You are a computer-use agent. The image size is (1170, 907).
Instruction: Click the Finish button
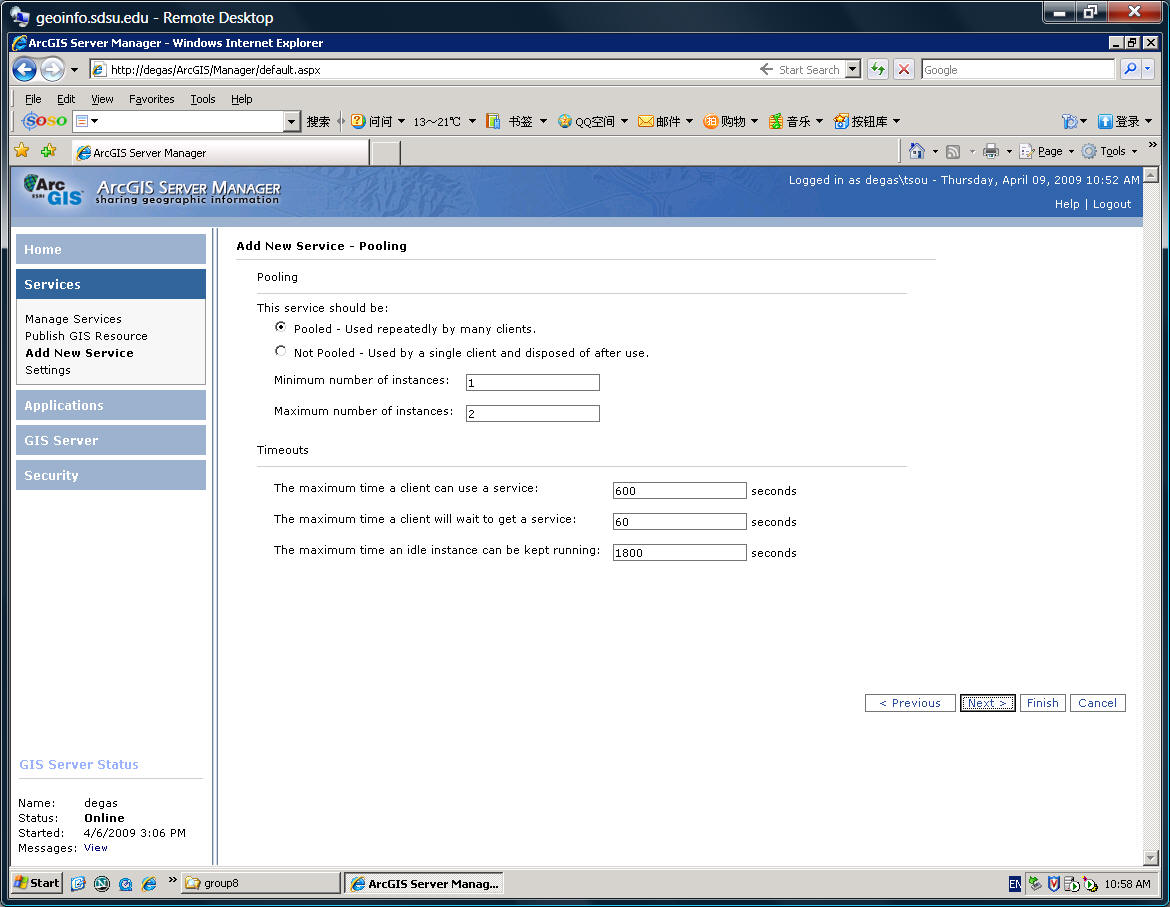tap(1042, 703)
